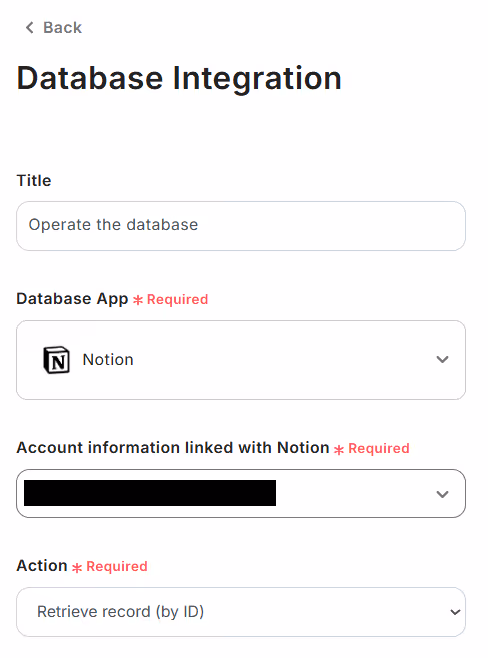Click the red asterisk beside Database App
488x658 pixels.
138,300
